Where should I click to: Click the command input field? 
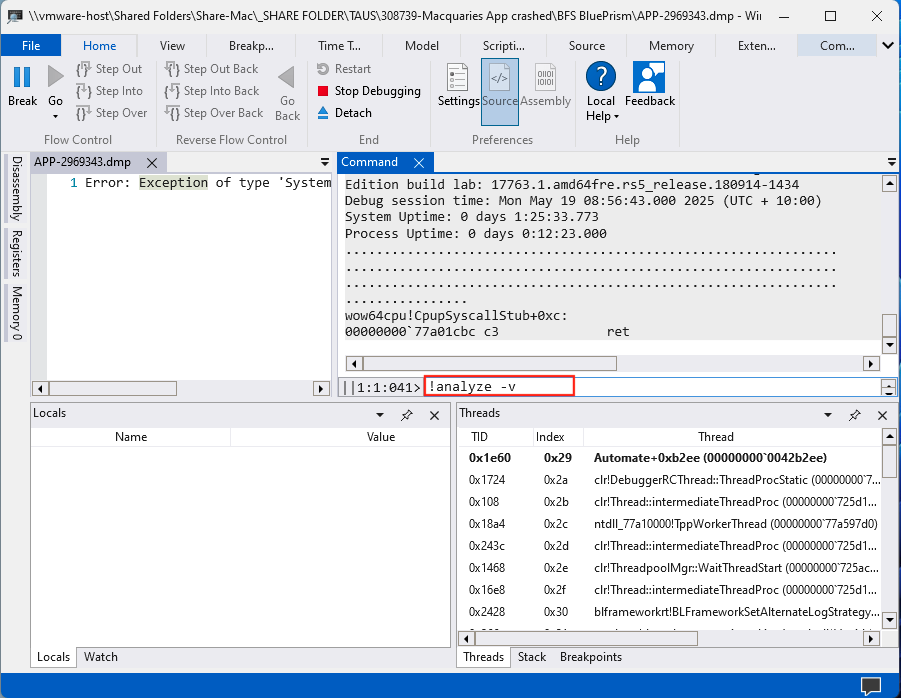[650, 387]
